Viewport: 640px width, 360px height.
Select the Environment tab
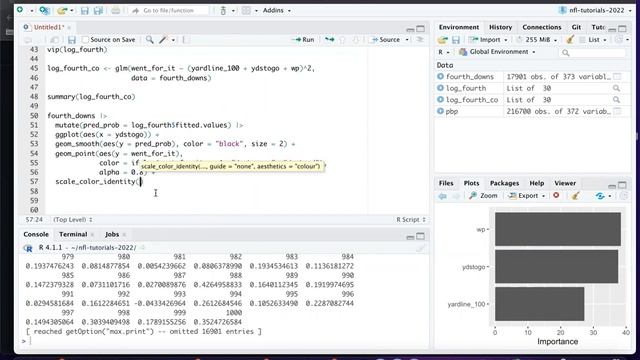(459, 27)
